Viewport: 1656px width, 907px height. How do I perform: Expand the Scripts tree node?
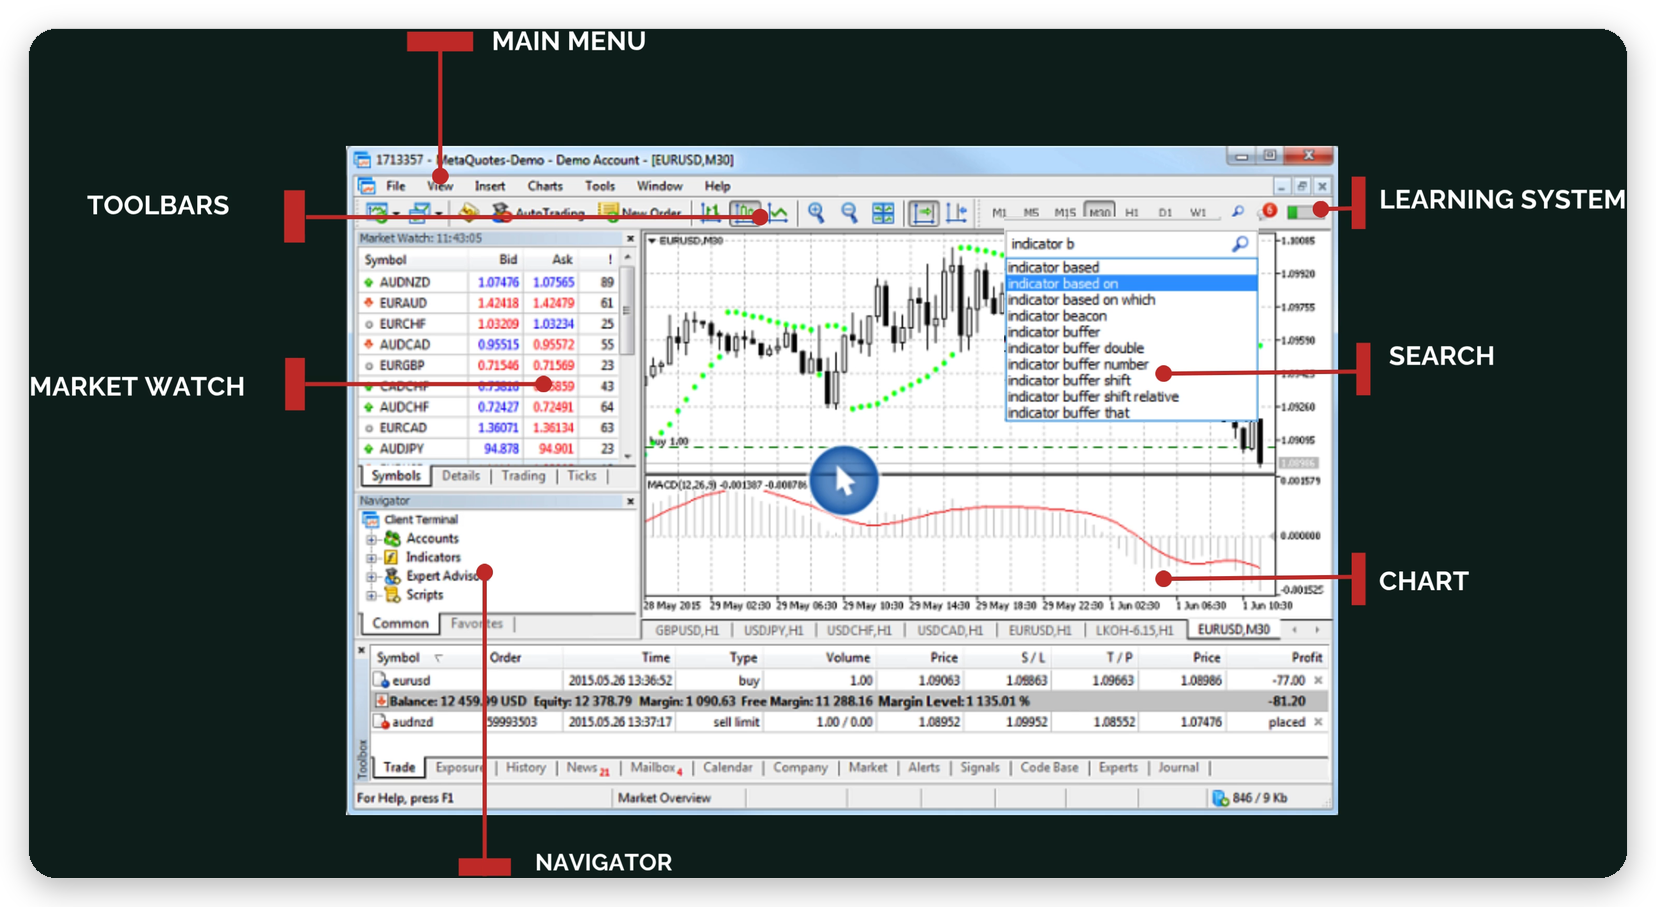point(371,596)
